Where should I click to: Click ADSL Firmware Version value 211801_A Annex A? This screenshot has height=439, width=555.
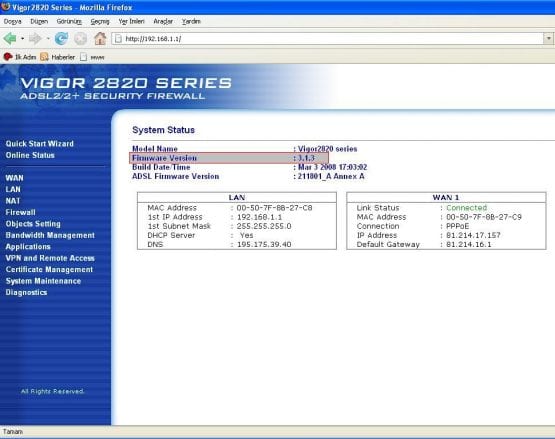click(x=331, y=176)
